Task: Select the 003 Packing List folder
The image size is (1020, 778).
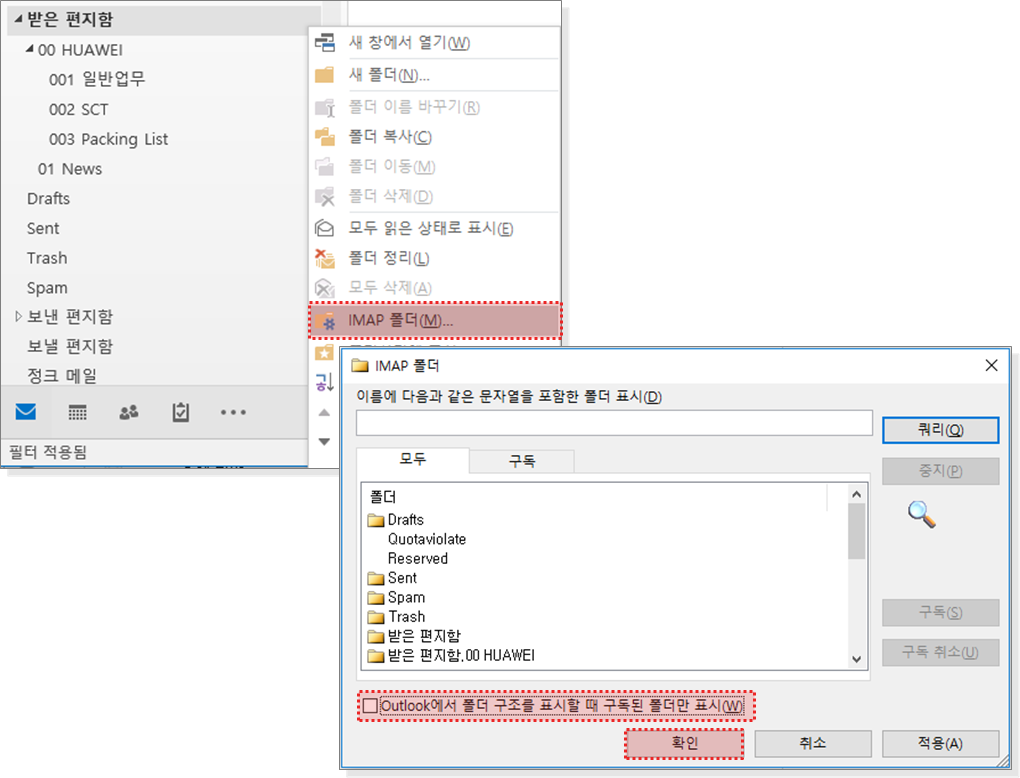Action: pos(108,139)
